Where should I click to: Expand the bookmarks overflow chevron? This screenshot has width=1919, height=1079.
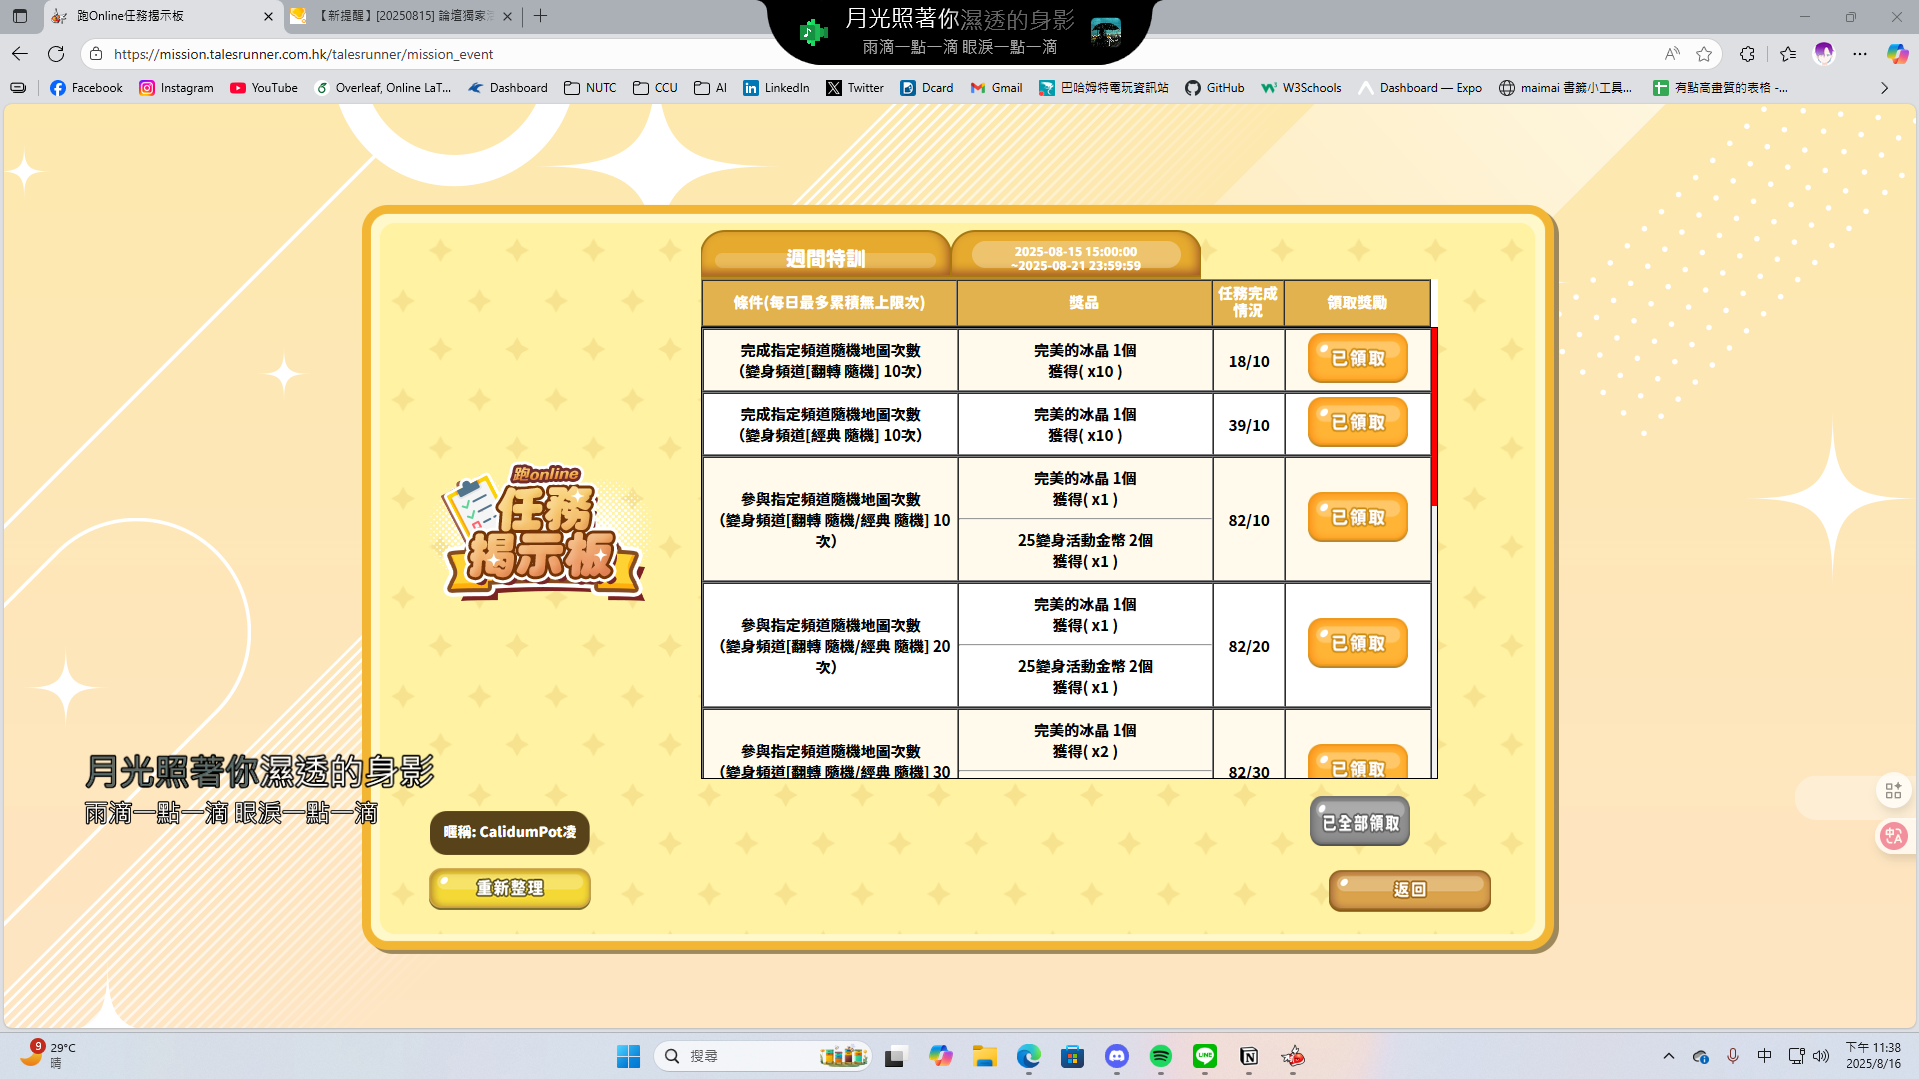pos(1884,88)
